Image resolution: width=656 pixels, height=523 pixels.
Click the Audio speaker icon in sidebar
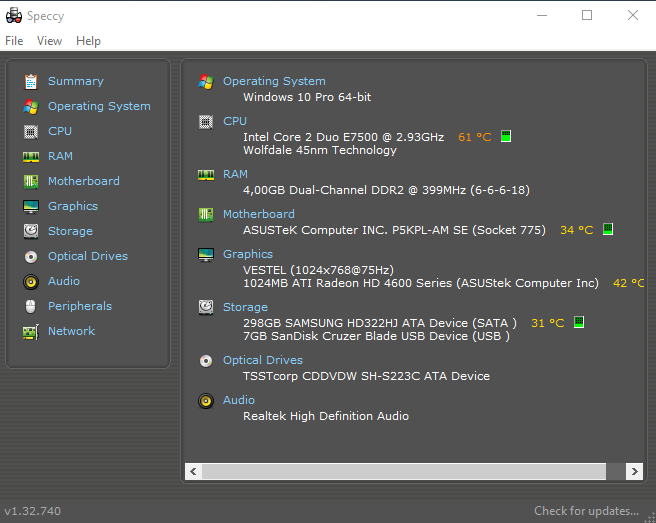click(31, 282)
